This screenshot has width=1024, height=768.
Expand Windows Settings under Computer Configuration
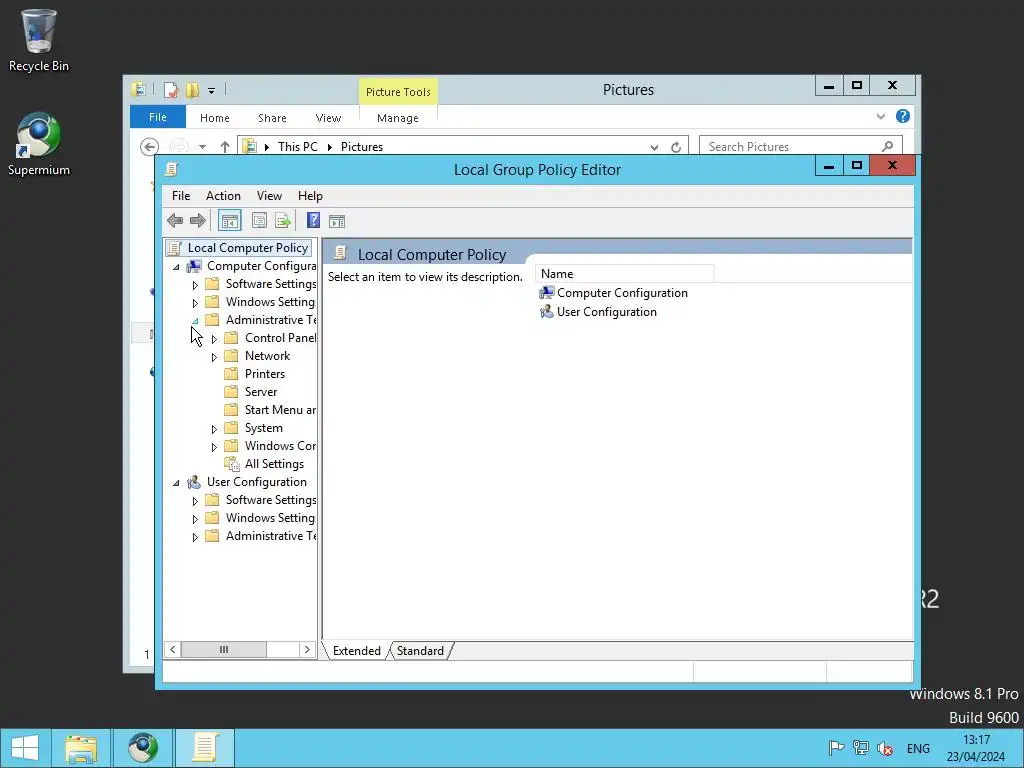coord(195,303)
